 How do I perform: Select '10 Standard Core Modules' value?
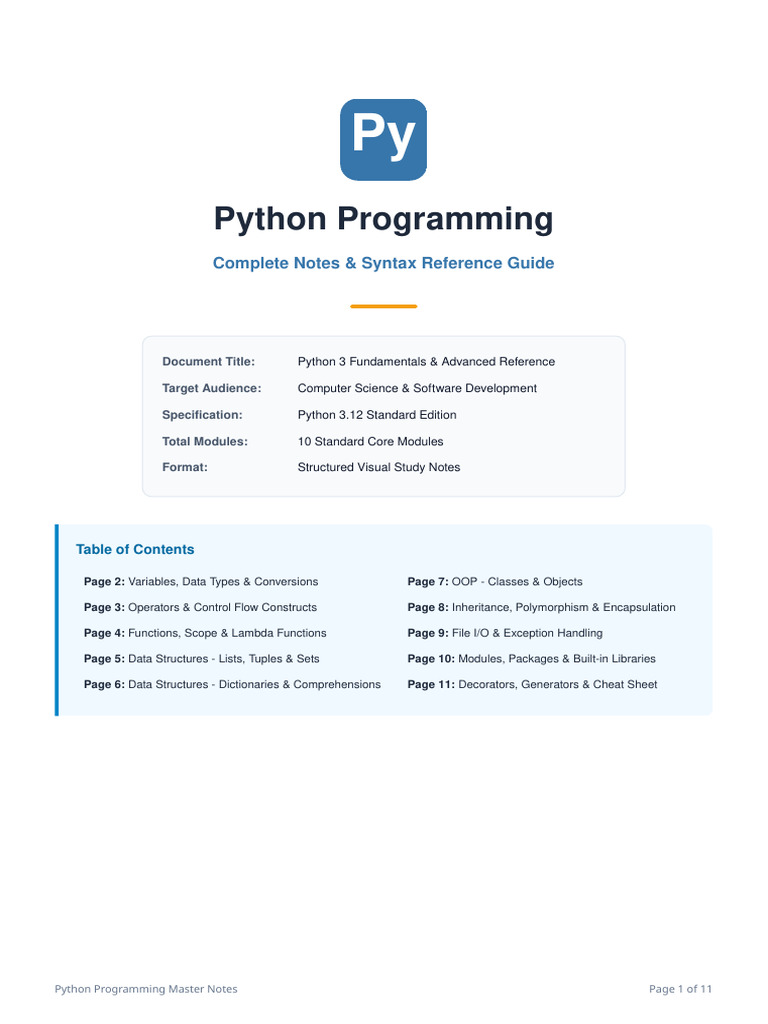tap(370, 441)
